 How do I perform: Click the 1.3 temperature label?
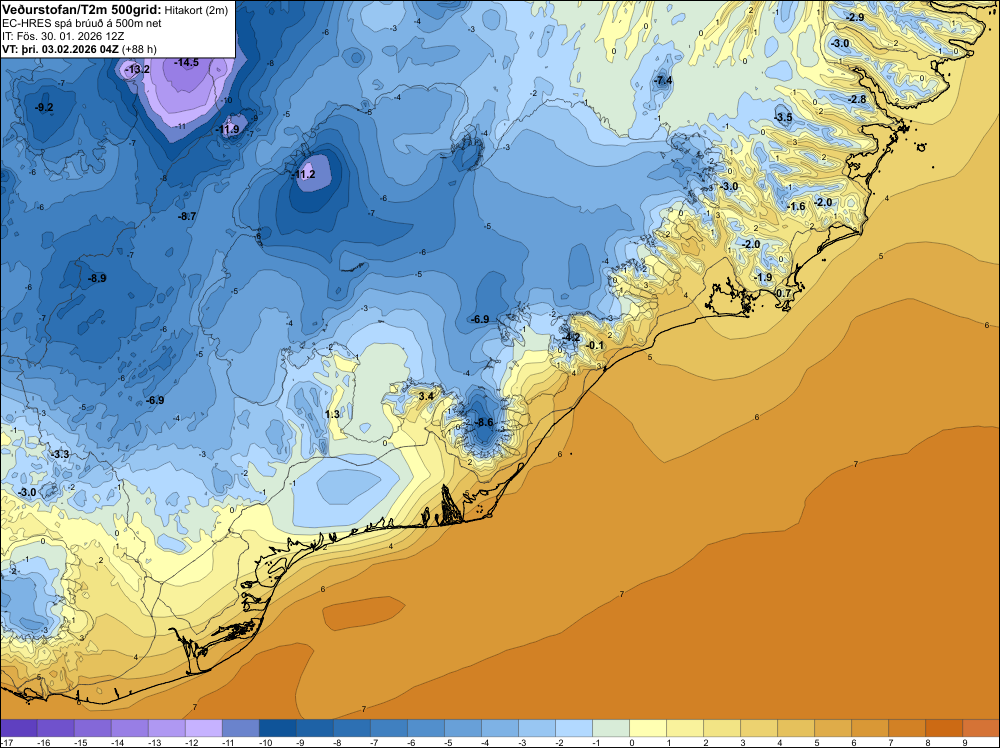click(332, 414)
